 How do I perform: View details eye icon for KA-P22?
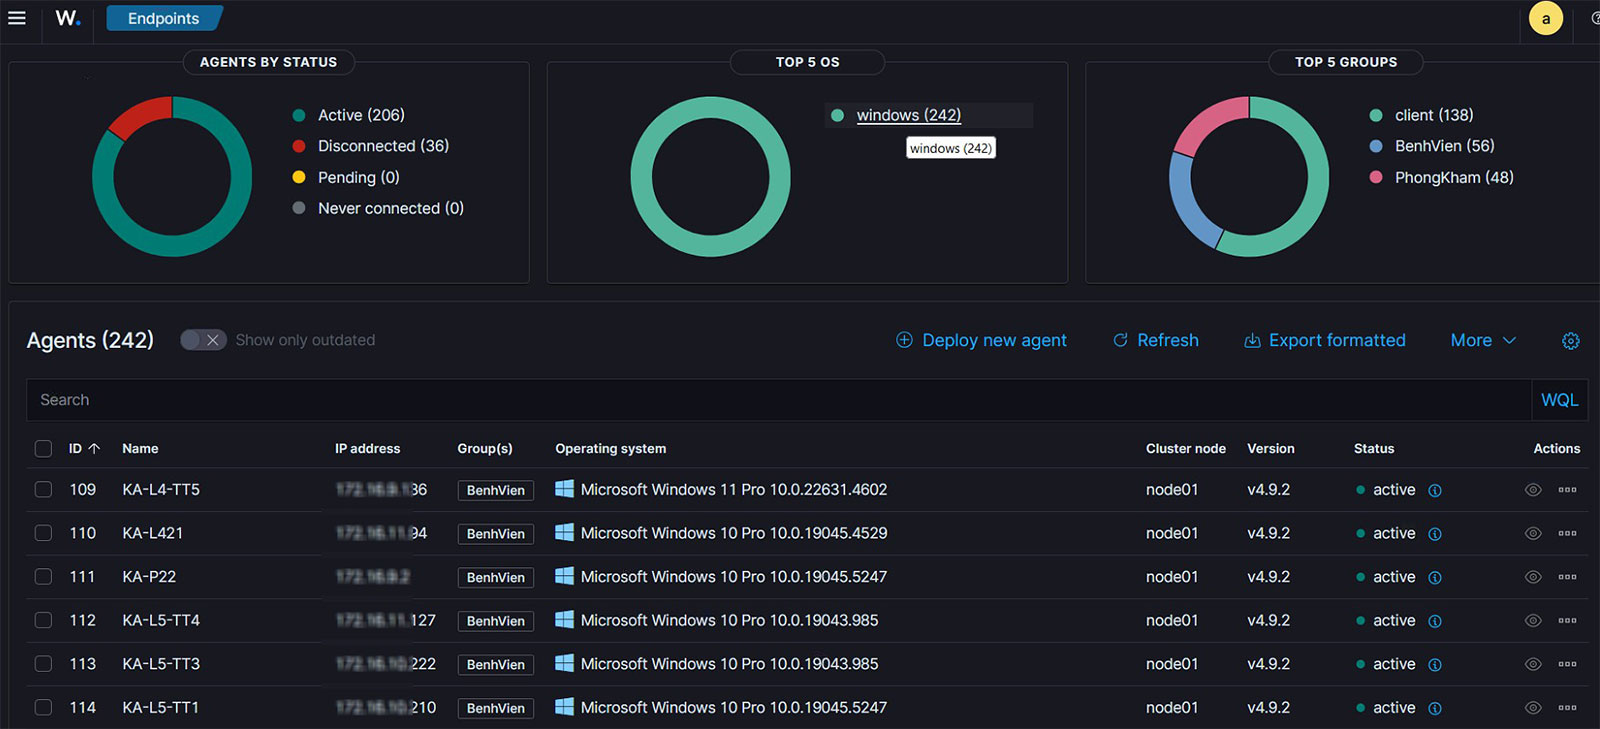pyautogui.click(x=1533, y=577)
